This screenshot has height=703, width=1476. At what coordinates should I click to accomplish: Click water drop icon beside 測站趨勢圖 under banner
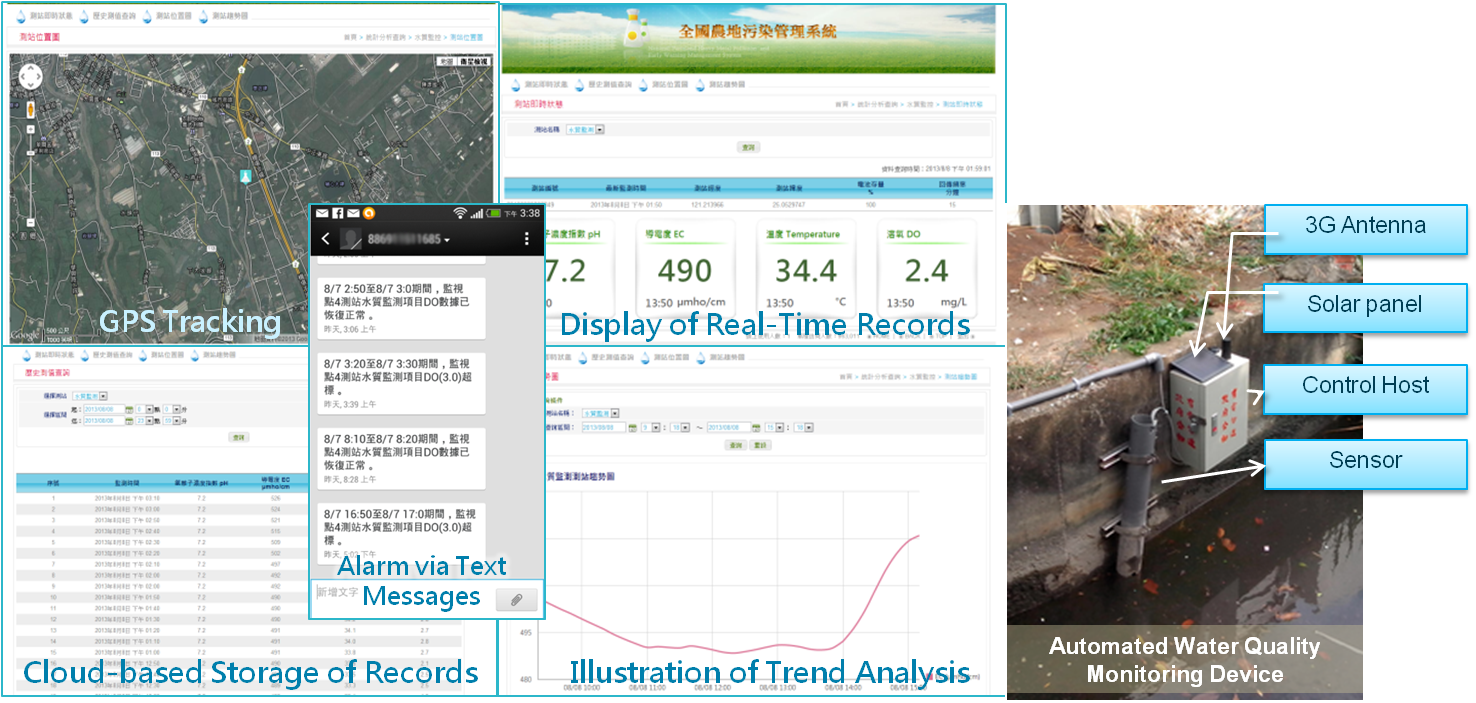700,85
